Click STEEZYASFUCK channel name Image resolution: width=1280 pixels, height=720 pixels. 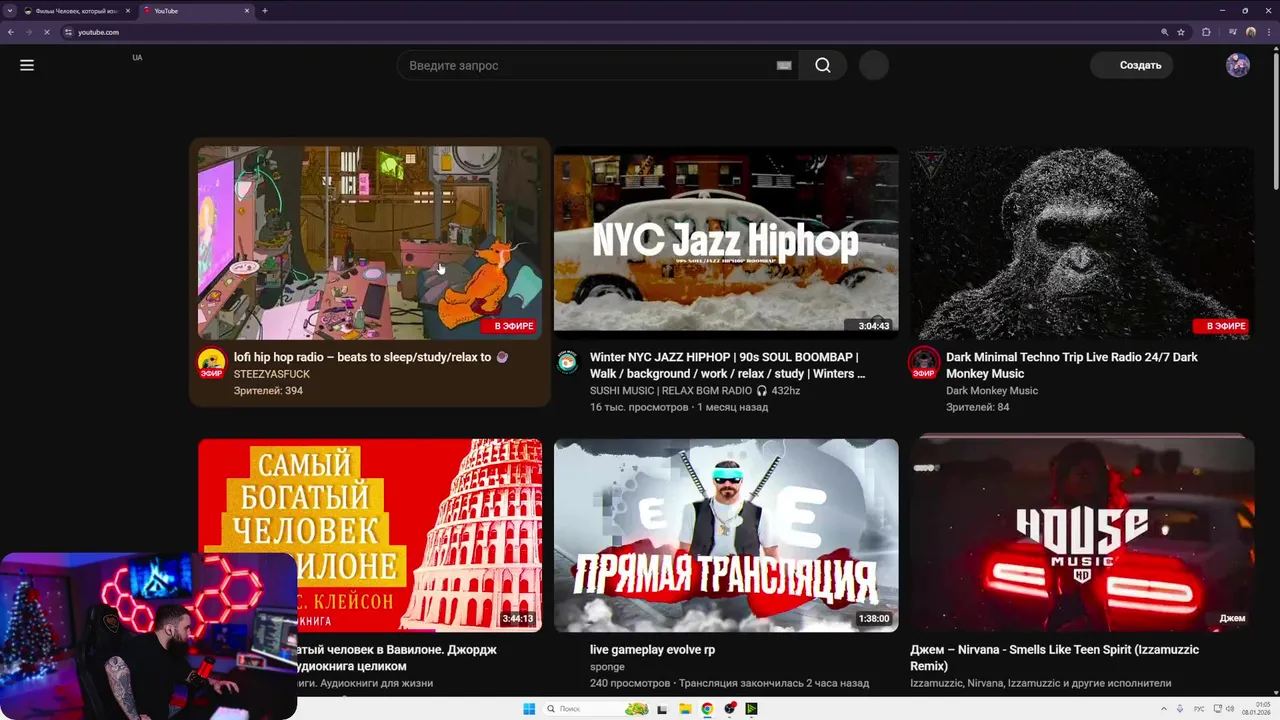tap(272, 374)
